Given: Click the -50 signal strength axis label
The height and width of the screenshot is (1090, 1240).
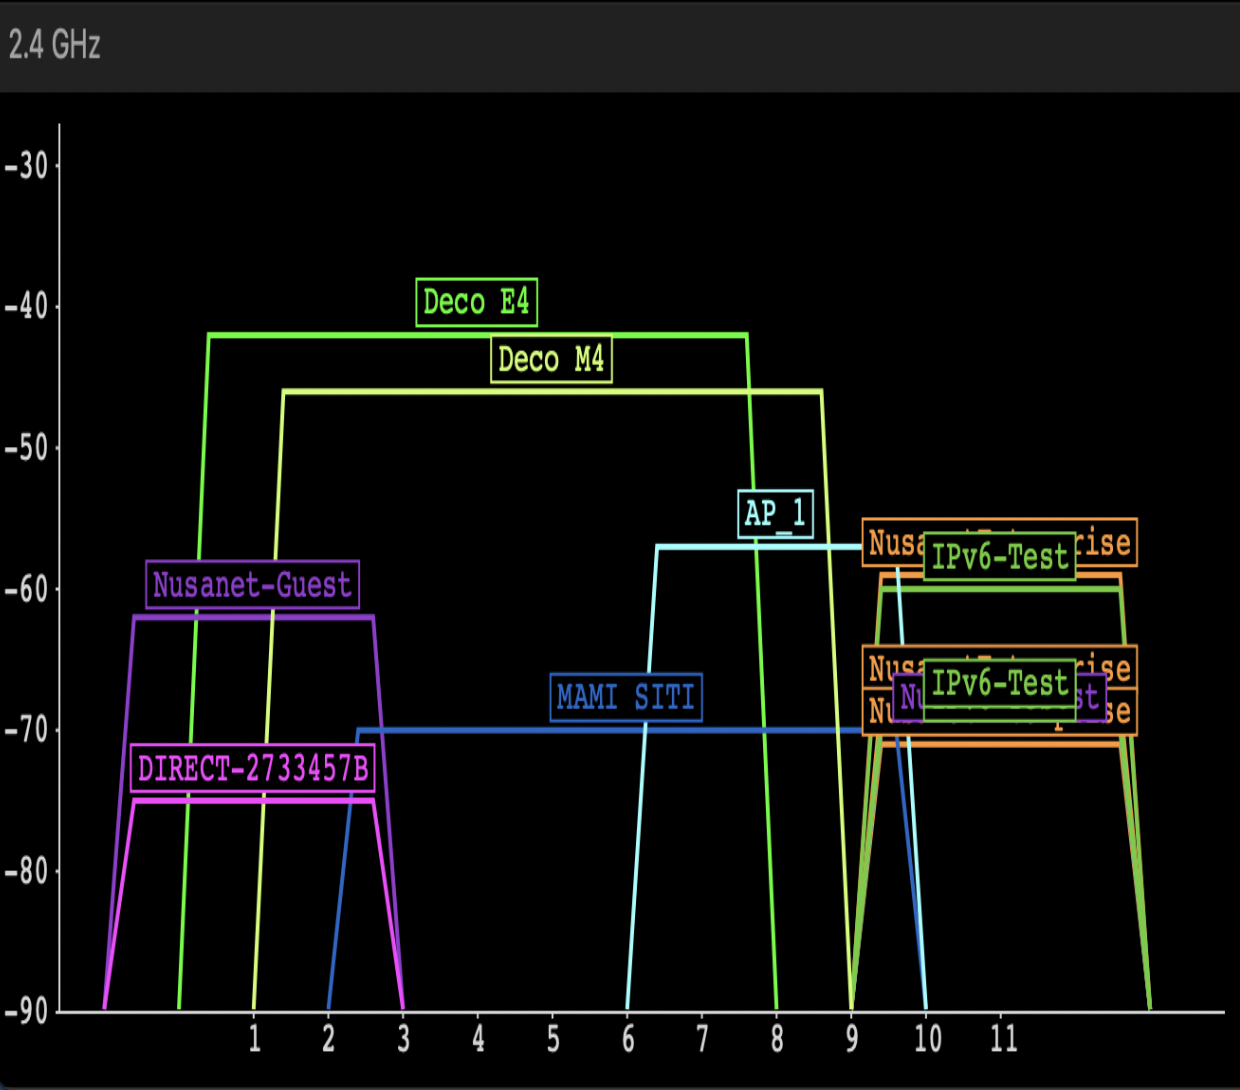Looking at the screenshot, I should pyautogui.click(x=27, y=448).
